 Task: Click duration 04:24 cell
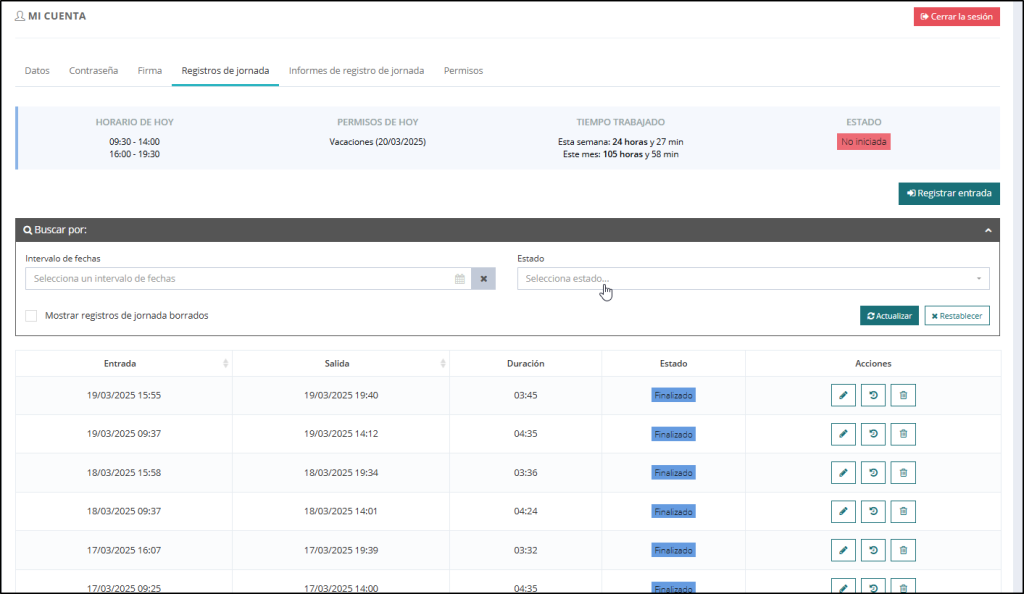click(x=526, y=511)
